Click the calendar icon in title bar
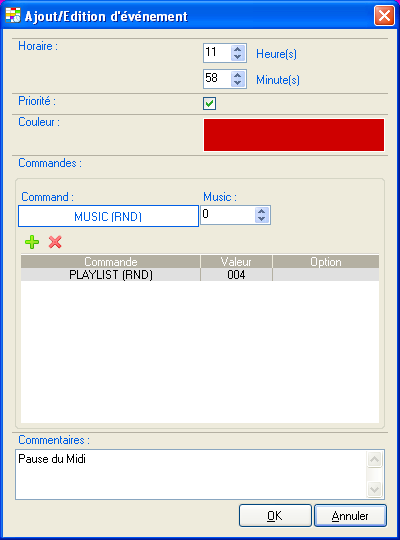This screenshot has height=540, width=400. pos(13,15)
